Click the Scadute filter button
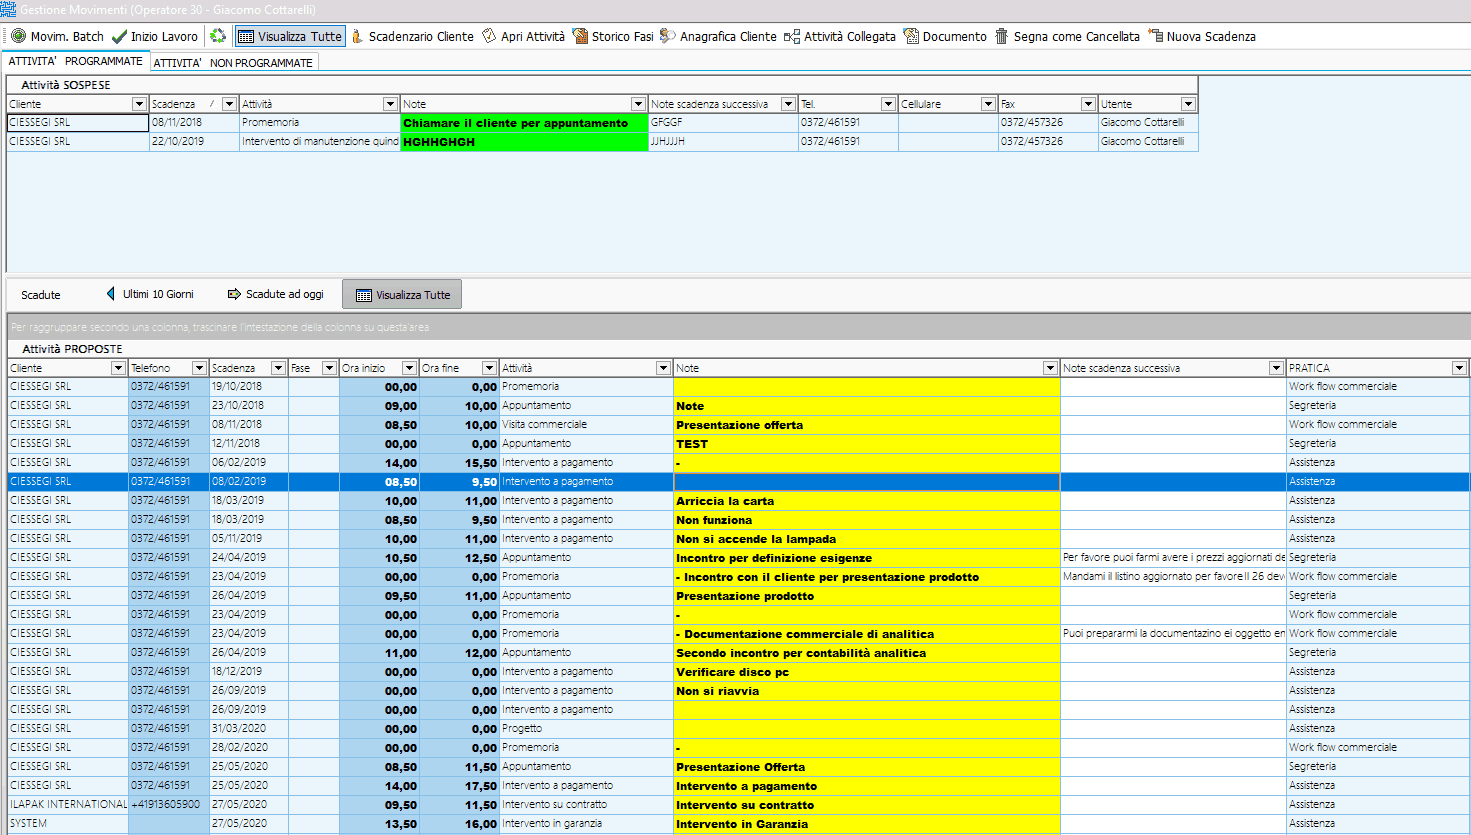1471x835 pixels. [x=41, y=295]
